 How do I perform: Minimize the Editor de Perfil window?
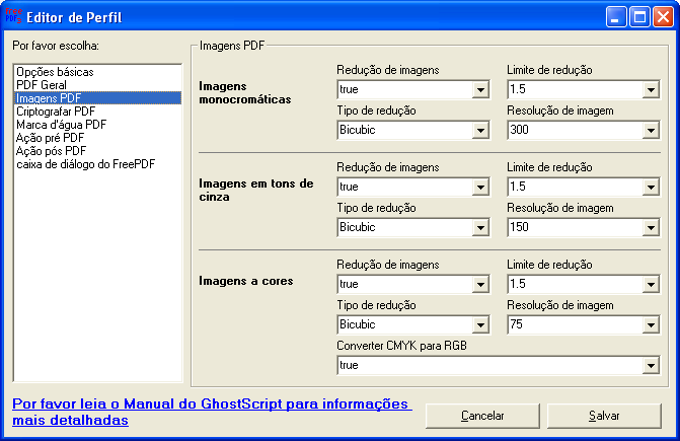pyautogui.click(x=616, y=17)
